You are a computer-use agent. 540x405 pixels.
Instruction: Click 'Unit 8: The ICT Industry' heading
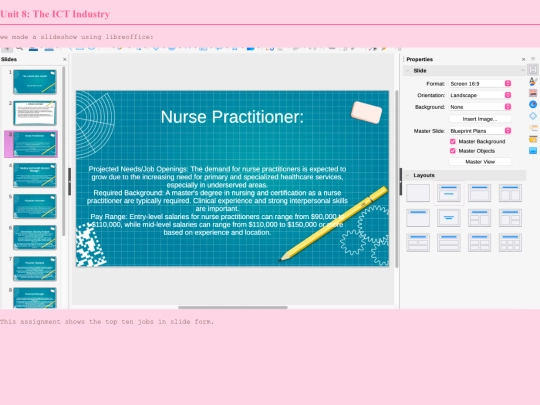pos(55,14)
